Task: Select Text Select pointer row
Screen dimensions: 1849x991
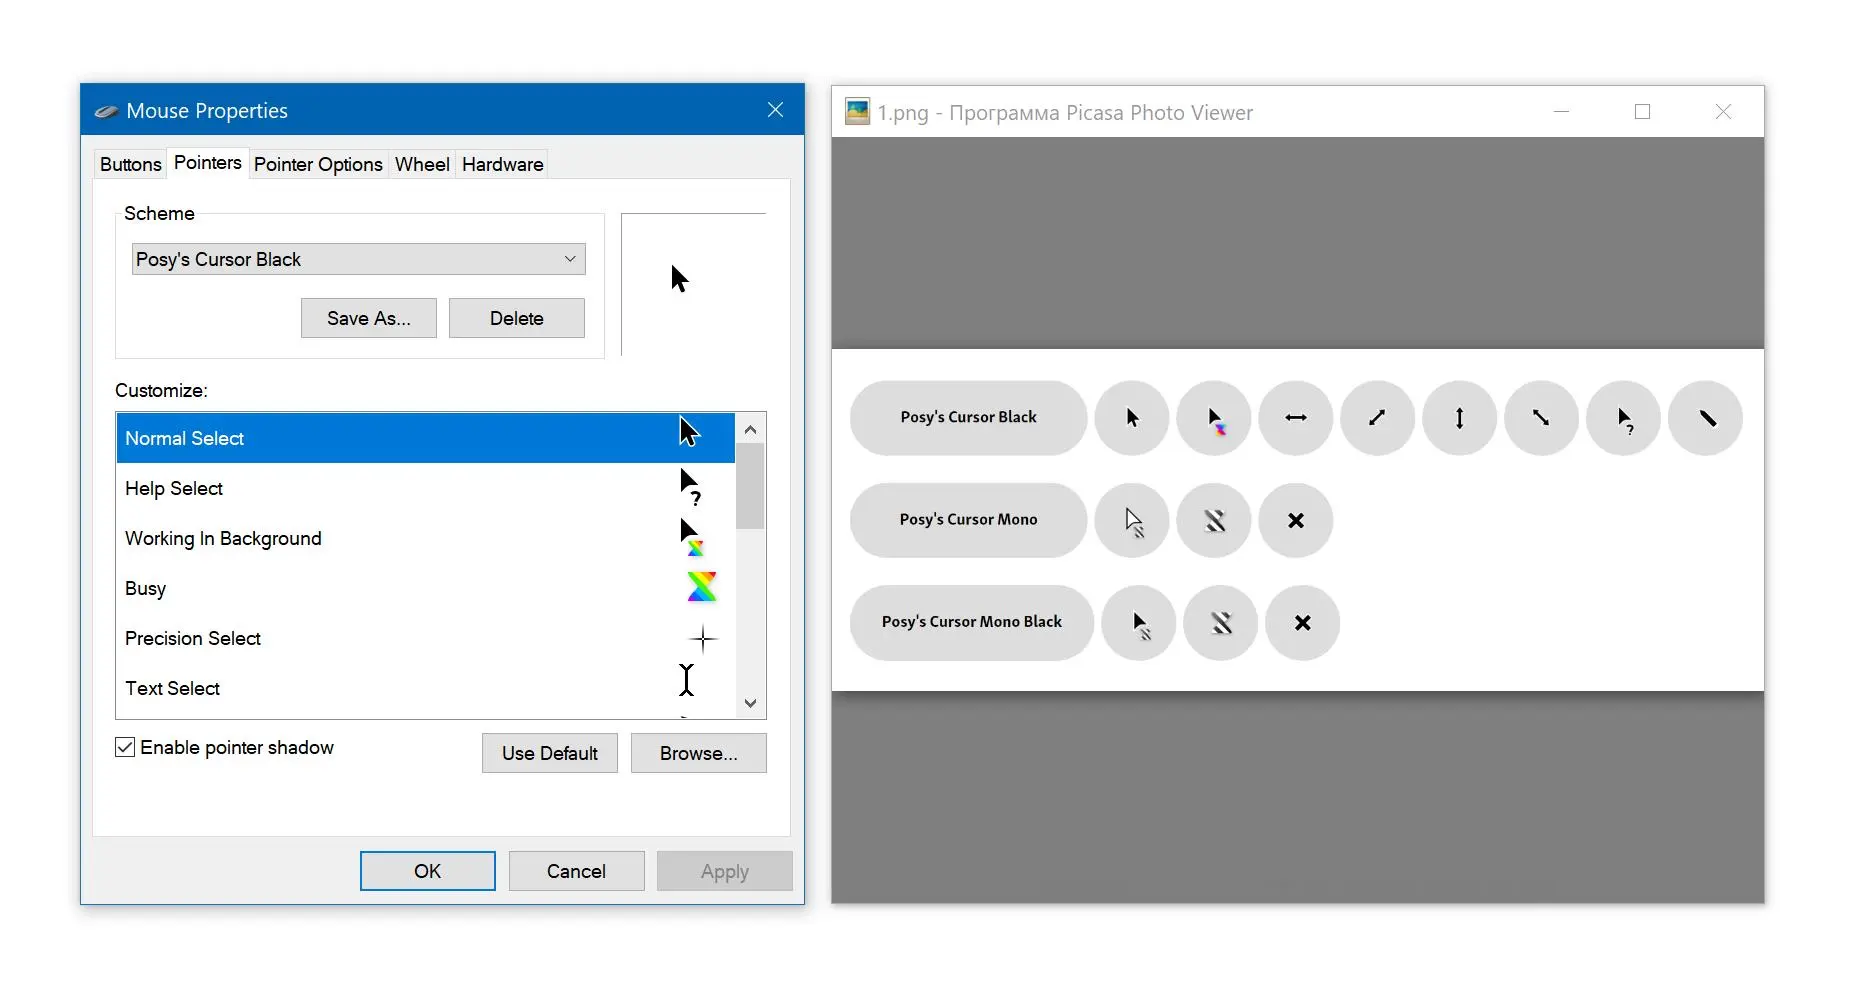Action: 425,688
